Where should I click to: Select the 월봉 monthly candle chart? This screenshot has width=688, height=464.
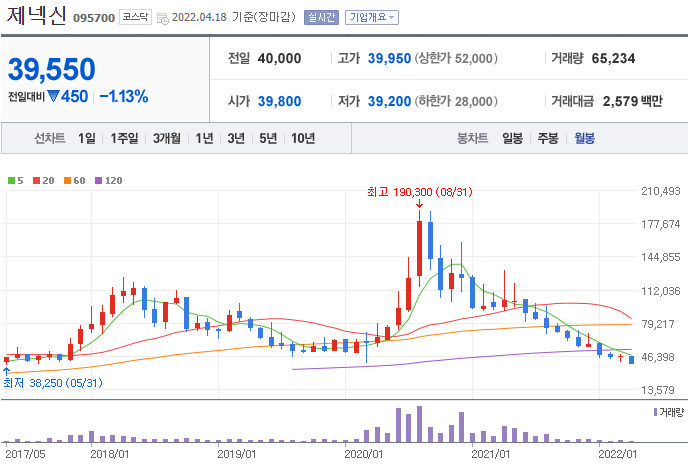[x=584, y=138]
